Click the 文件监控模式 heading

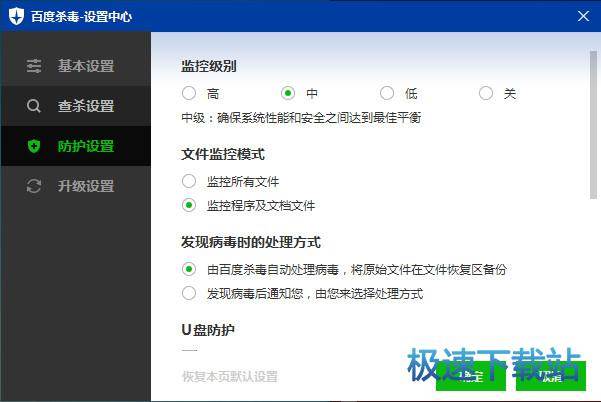point(223,154)
